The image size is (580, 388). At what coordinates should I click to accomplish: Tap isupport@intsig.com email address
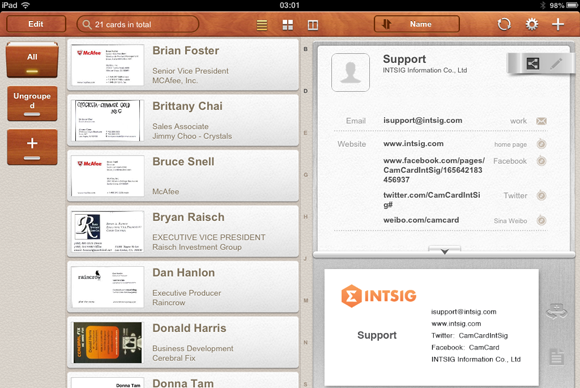tap(423, 121)
